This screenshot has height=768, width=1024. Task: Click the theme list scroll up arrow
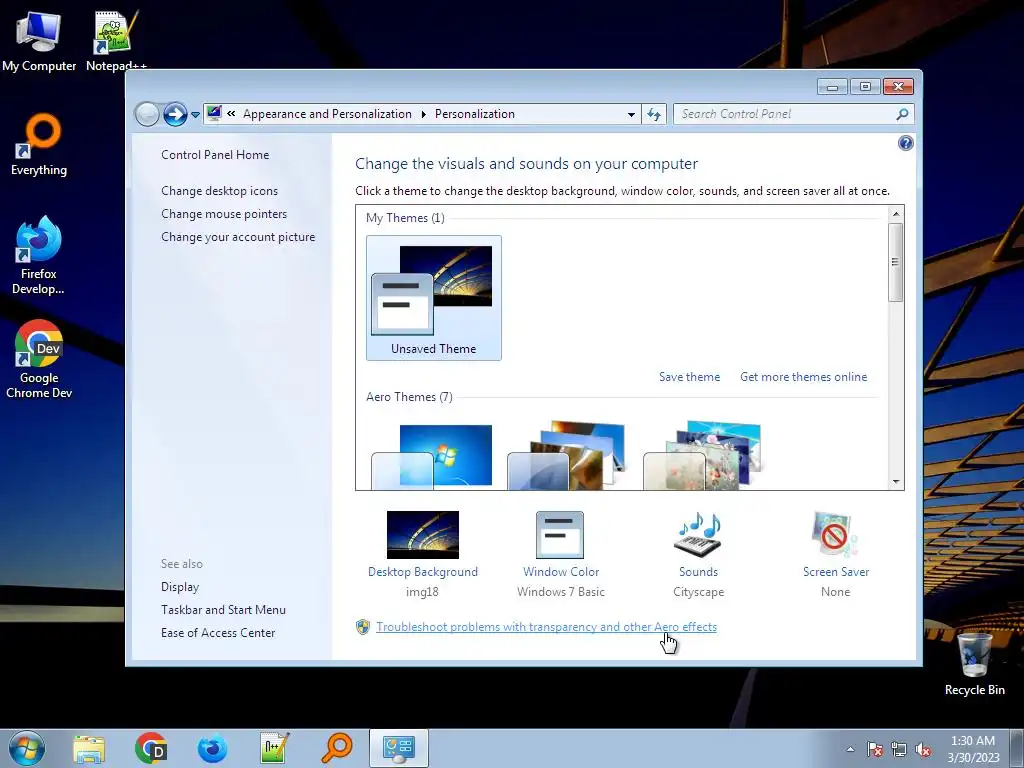[x=896, y=214]
